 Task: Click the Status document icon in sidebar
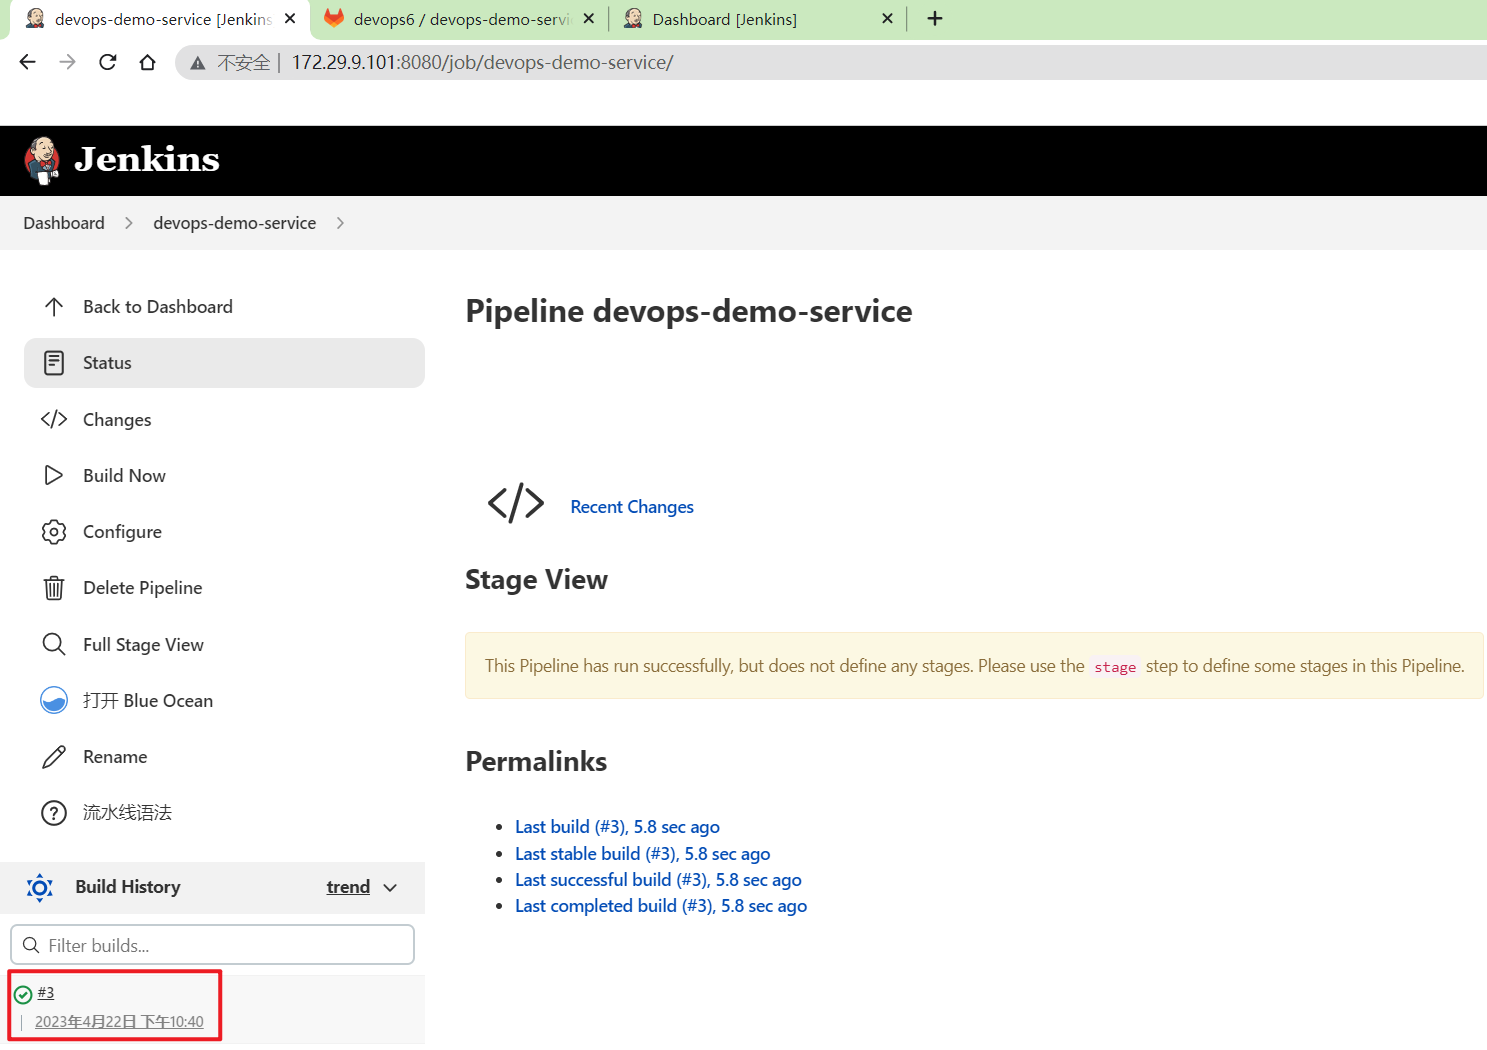[54, 363]
